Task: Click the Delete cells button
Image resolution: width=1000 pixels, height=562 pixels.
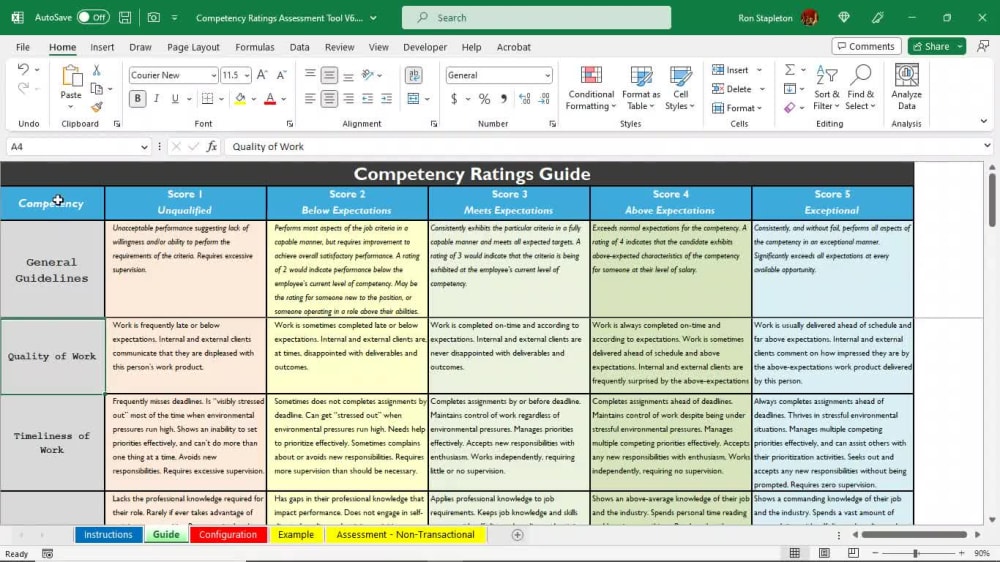Action: [732, 89]
